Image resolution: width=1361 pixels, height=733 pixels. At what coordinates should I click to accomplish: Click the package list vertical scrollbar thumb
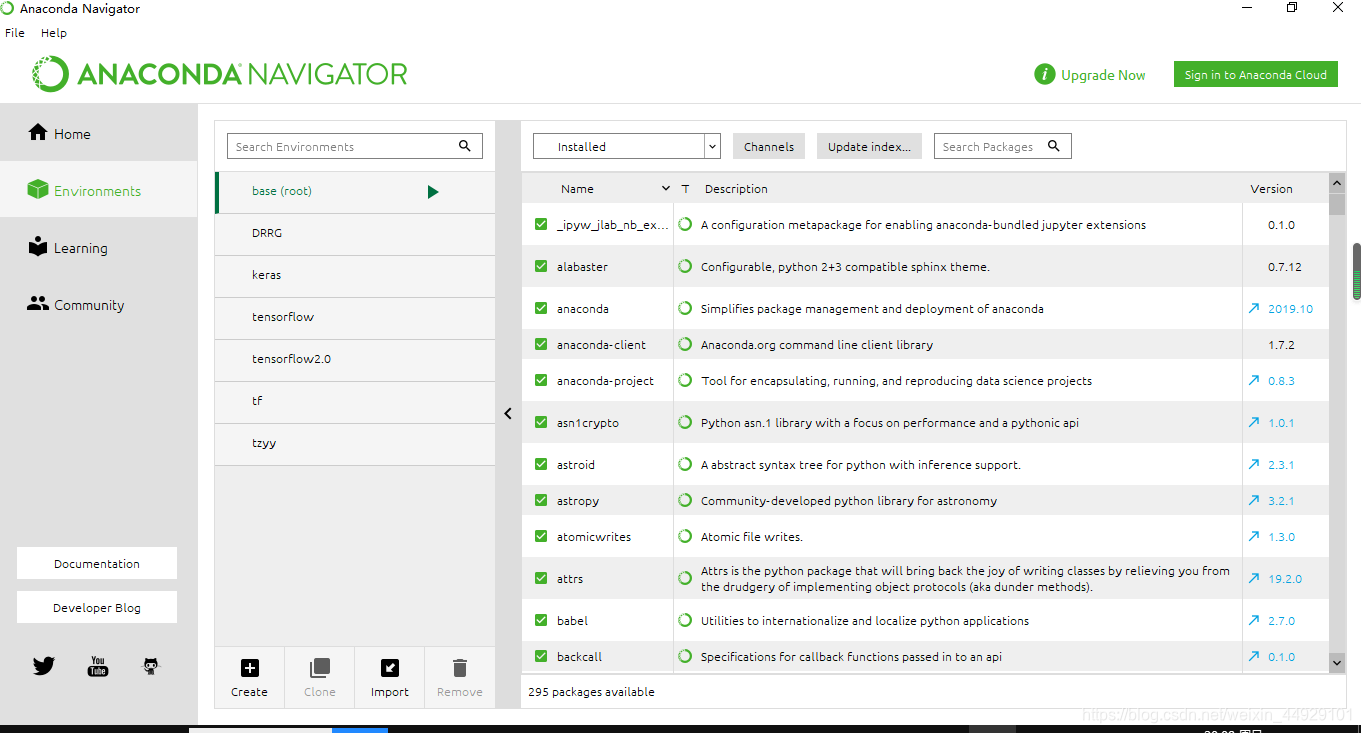1337,204
